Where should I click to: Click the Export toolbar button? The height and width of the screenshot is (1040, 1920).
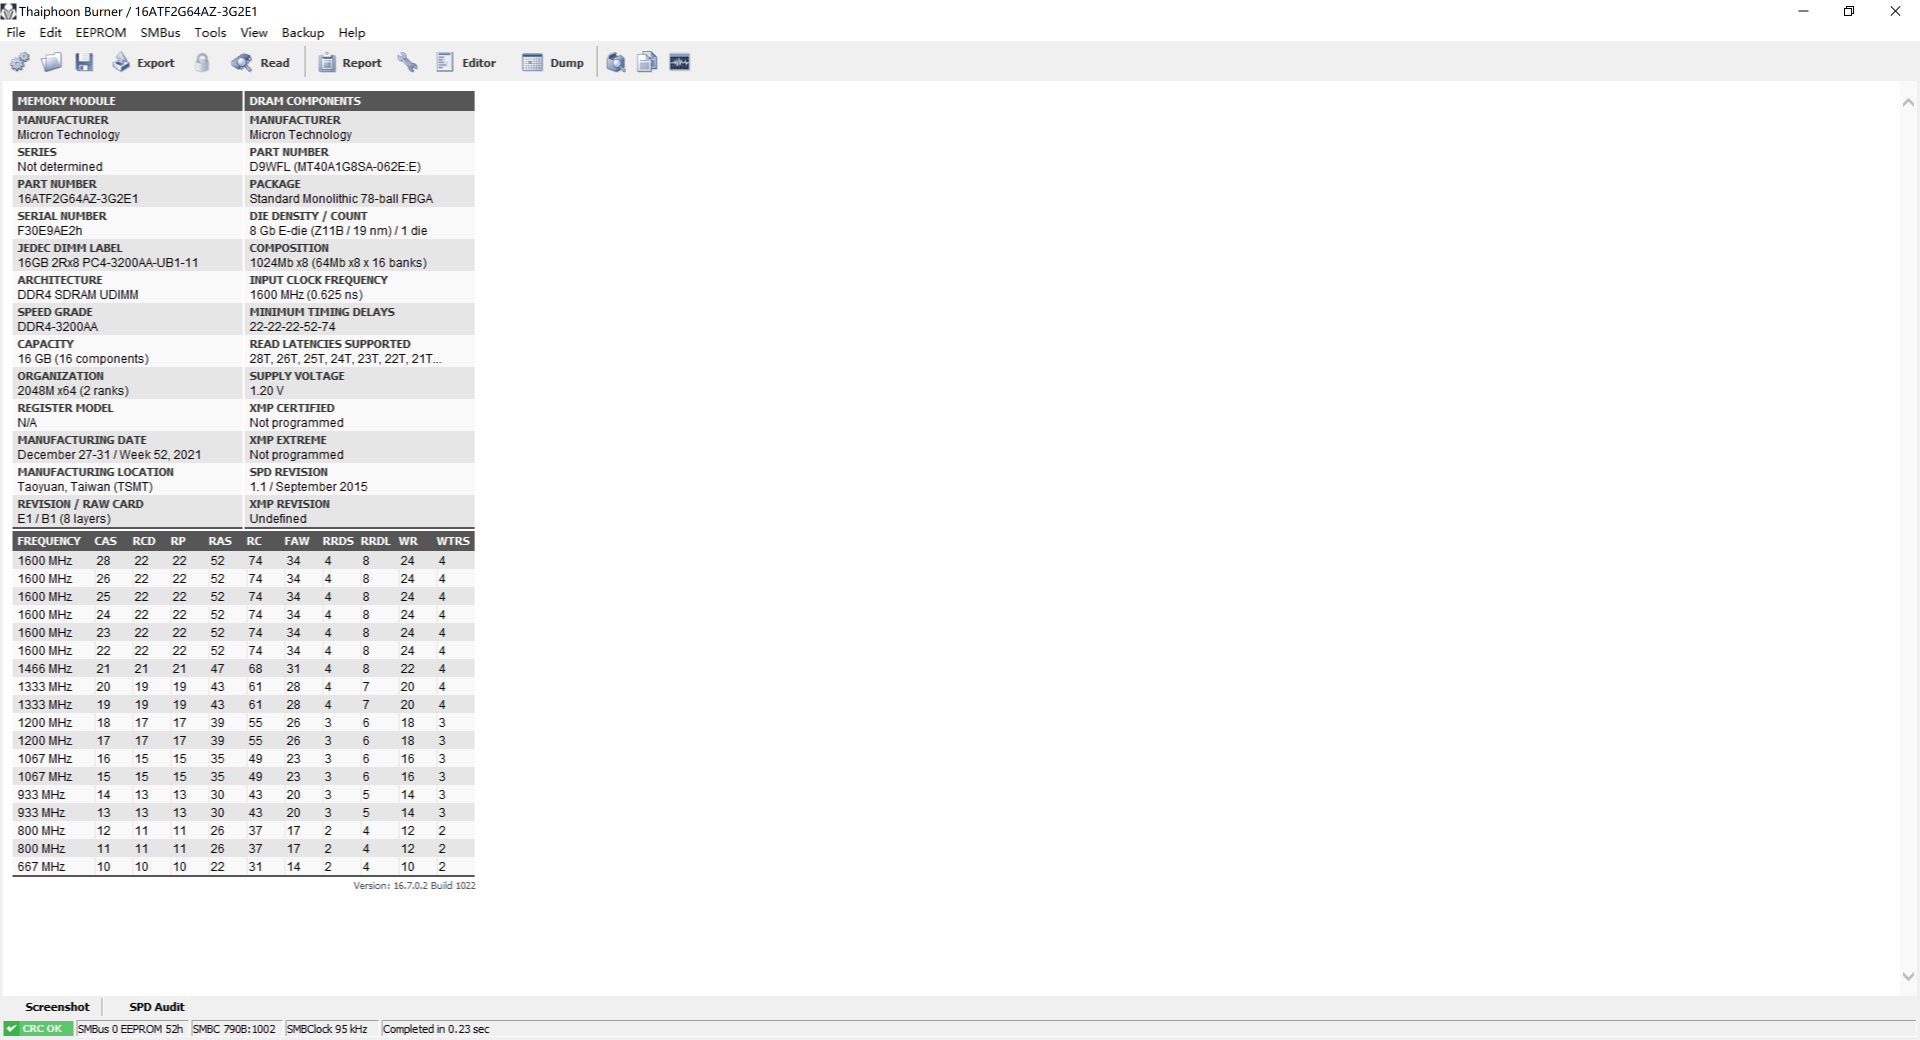tap(143, 62)
